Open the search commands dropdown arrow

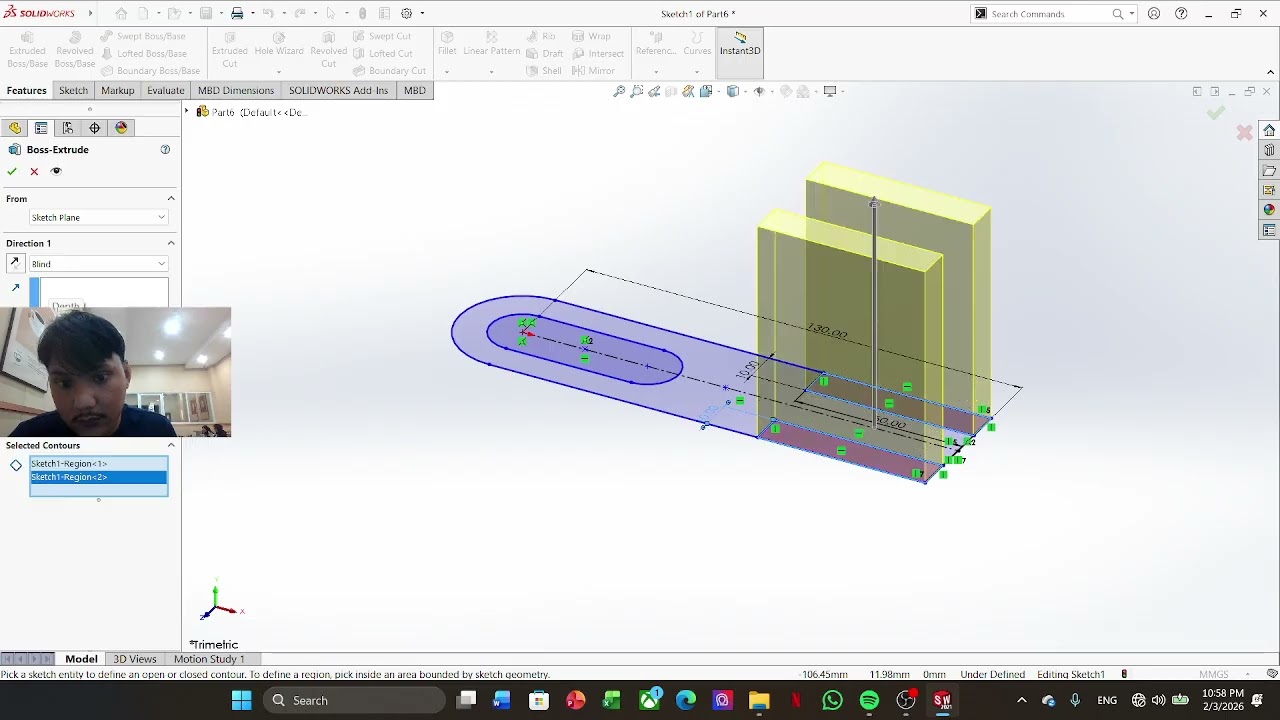(x=1131, y=14)
